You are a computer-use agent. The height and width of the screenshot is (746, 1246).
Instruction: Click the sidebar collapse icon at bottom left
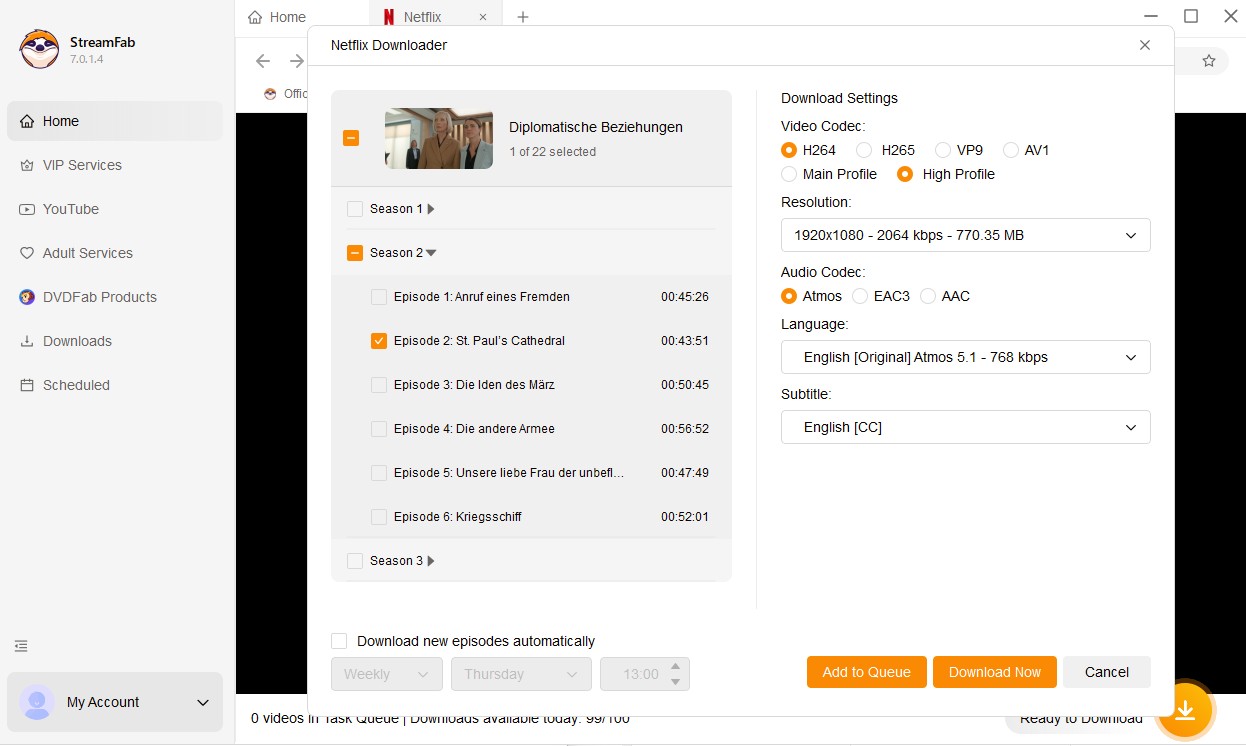pyautogui.click(x=21, y=646)
